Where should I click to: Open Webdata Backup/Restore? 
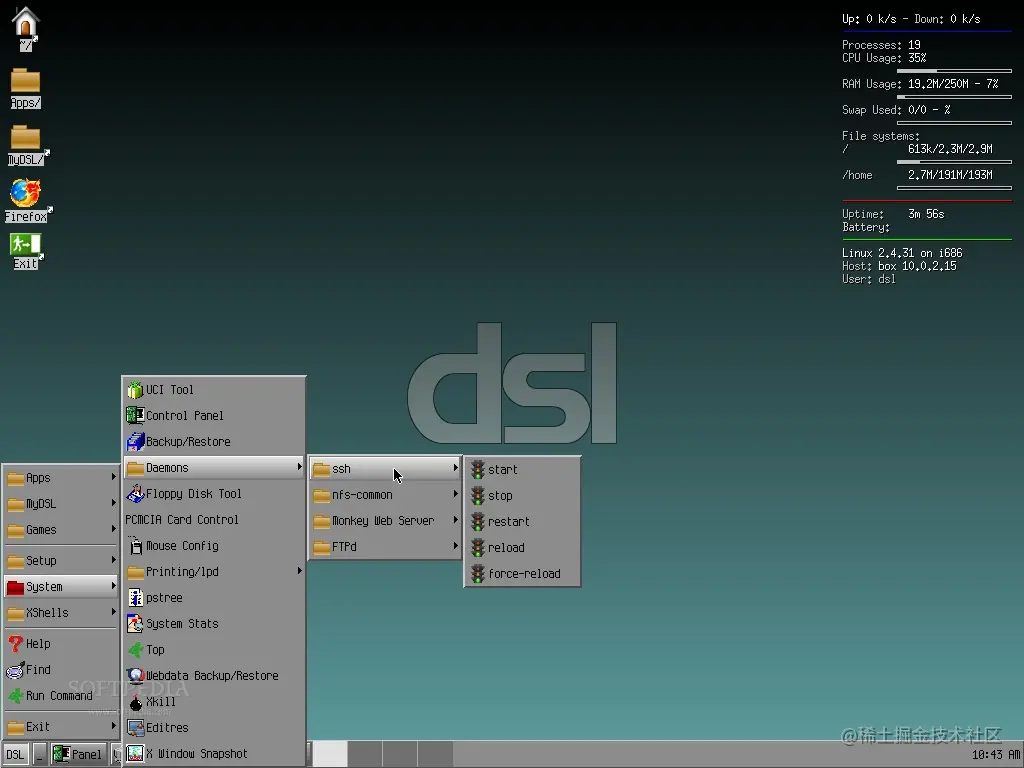tap(214, 676)
